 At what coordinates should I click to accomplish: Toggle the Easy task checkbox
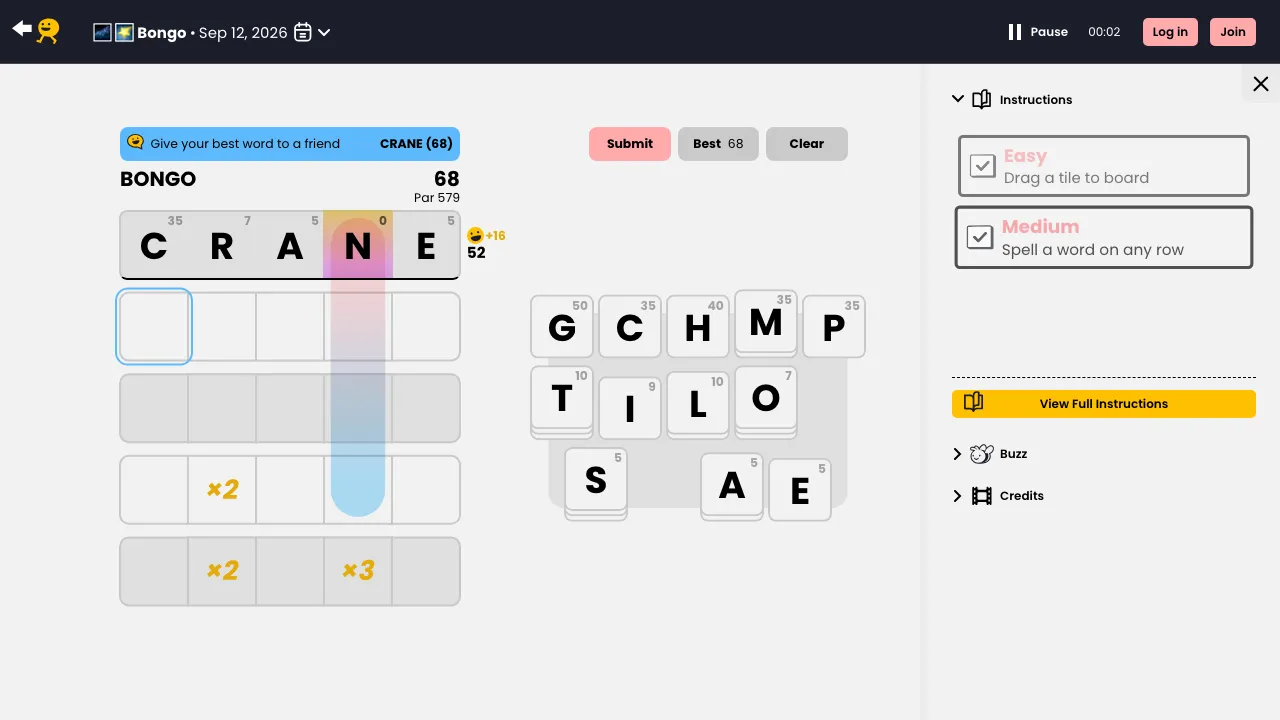click(x=983, y=165)
